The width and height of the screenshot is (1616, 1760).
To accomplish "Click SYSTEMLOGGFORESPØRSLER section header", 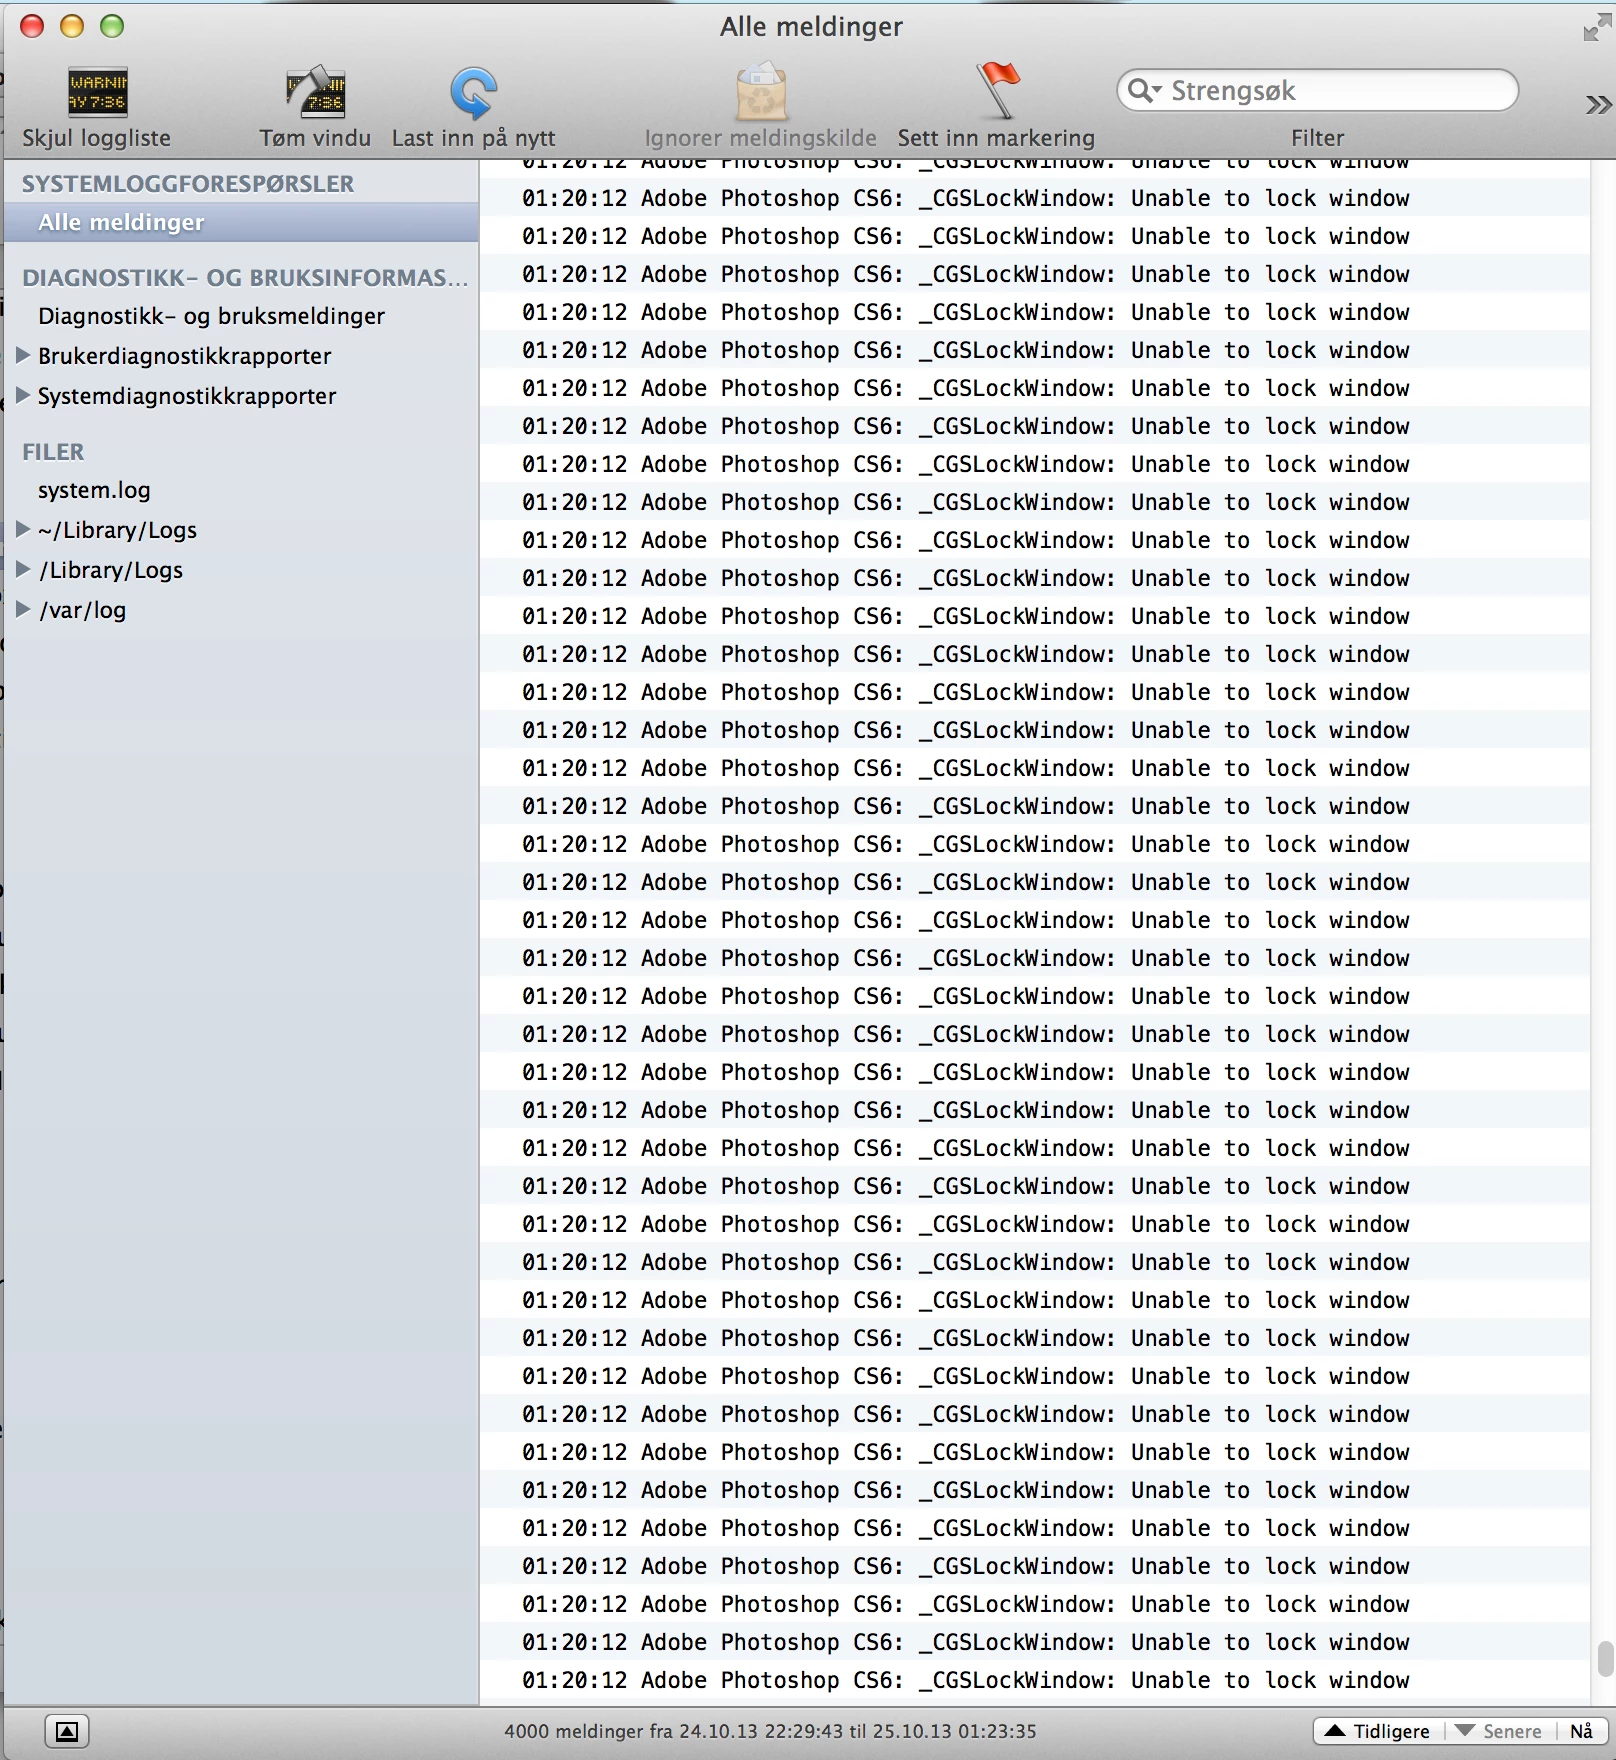I will (x=188, y=184).
